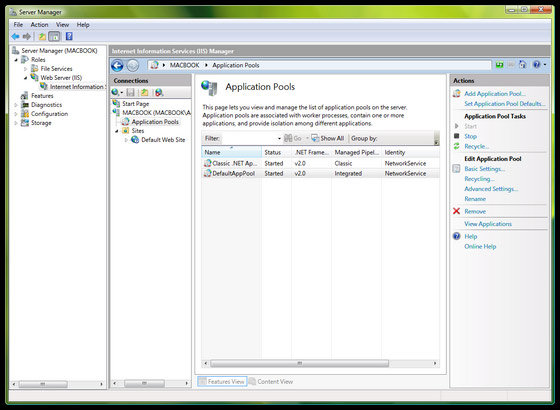The height and width of the screenshot is (410, 560).
Task: Click the Show All filter button
Action: pyautogui.click(x=328, y=138)
